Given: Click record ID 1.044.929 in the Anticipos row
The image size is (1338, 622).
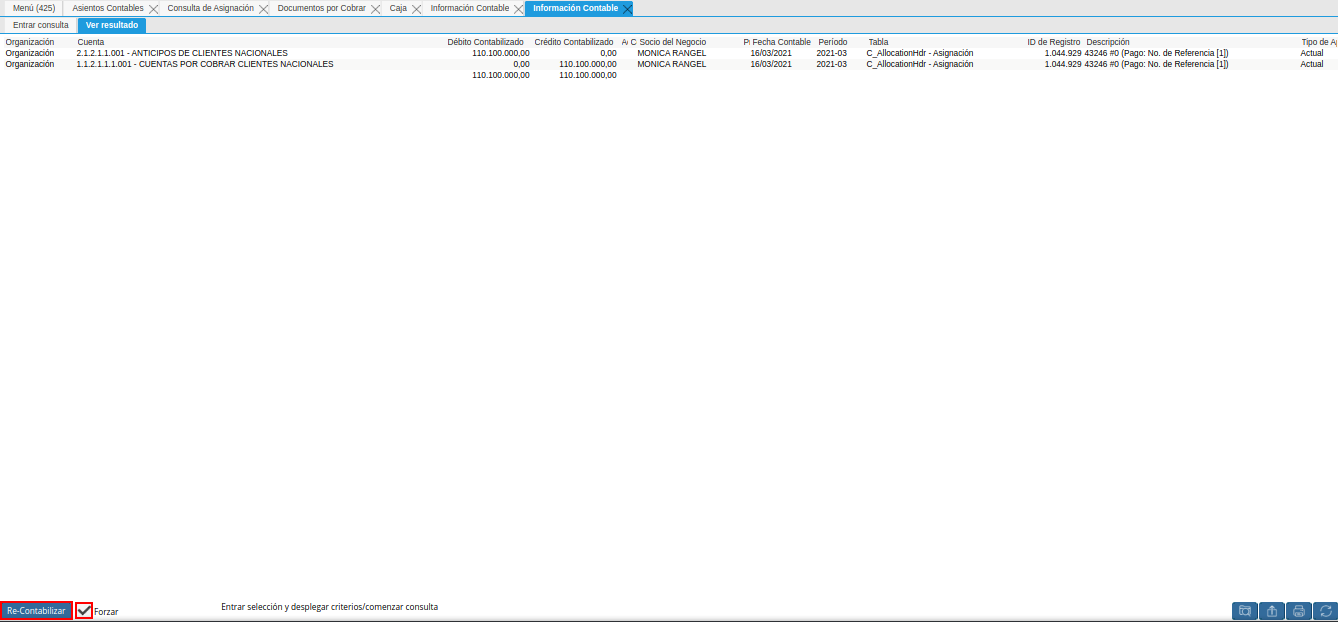Looking at the screenshot, I should tap(1063, 53).
